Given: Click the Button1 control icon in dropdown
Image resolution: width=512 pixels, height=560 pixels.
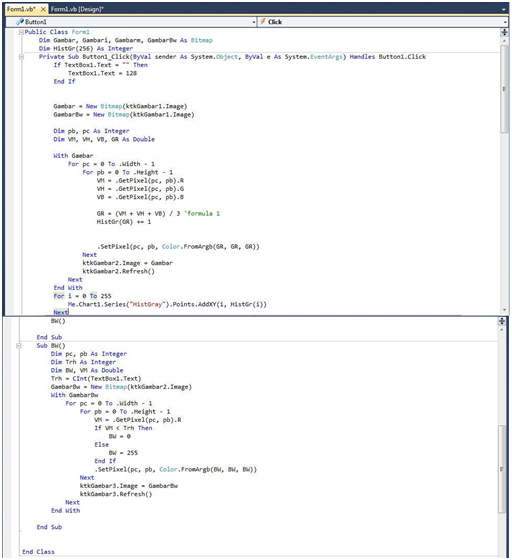Looking at the screenshot, I should pos(20,22).
